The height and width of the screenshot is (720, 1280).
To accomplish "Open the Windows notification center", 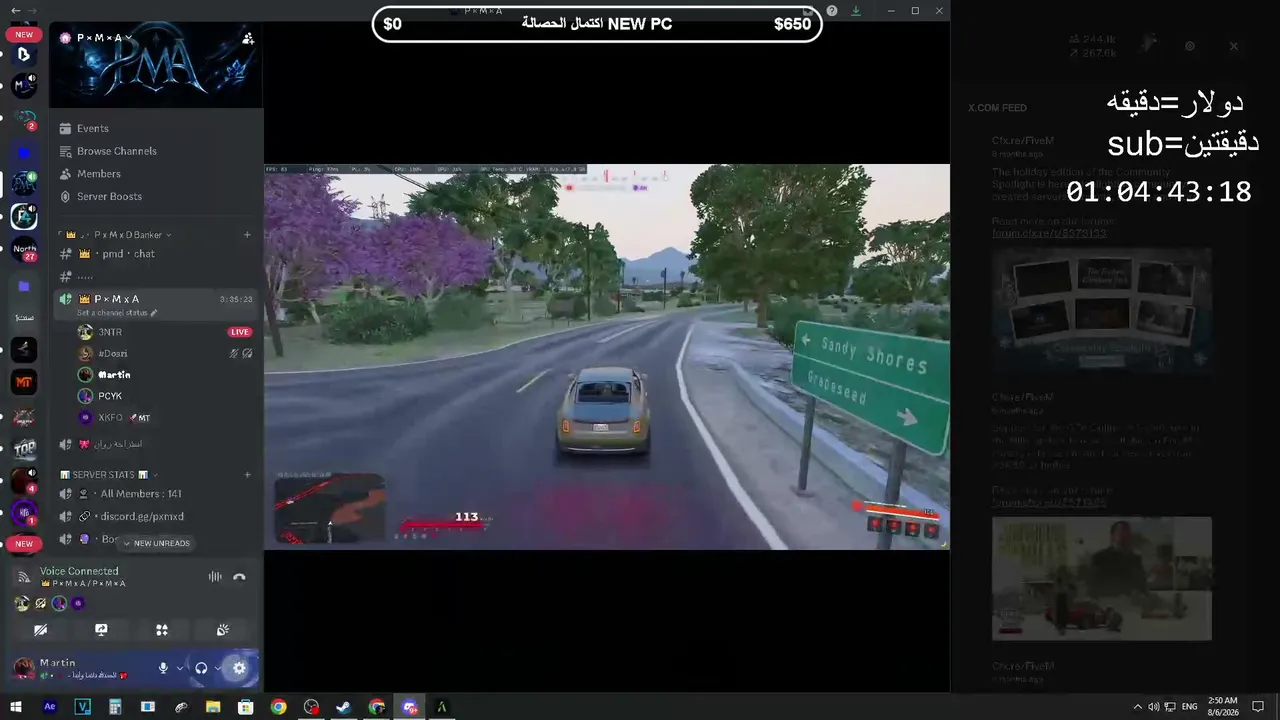I will pyautogui.click(x=1258, y=707).
